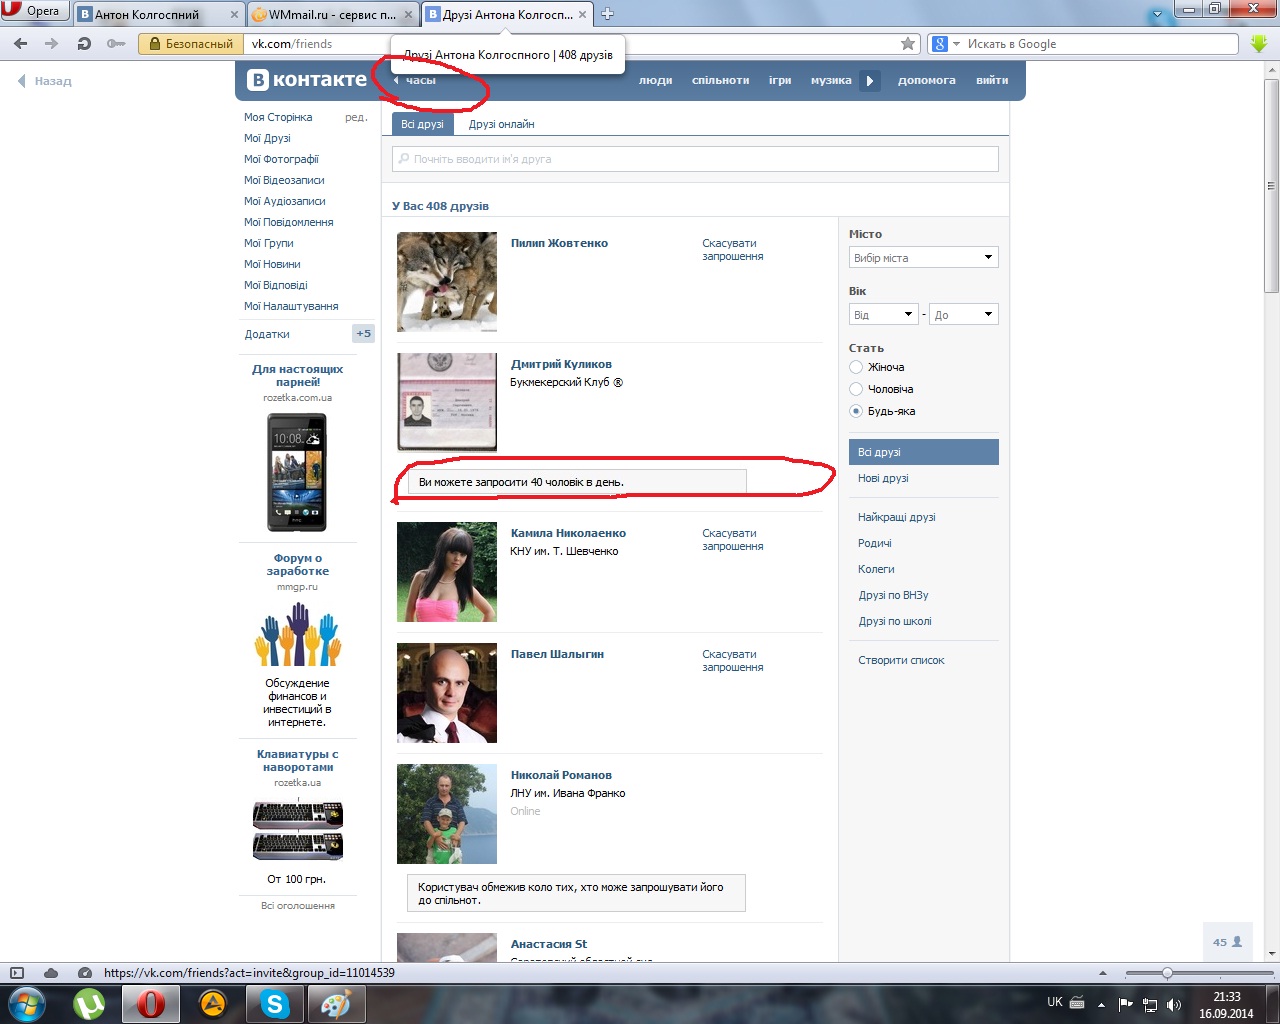Viewport: 1280px width, 1024px height.
Task: Click the vertical page scrollbar
Action: 1272,186
